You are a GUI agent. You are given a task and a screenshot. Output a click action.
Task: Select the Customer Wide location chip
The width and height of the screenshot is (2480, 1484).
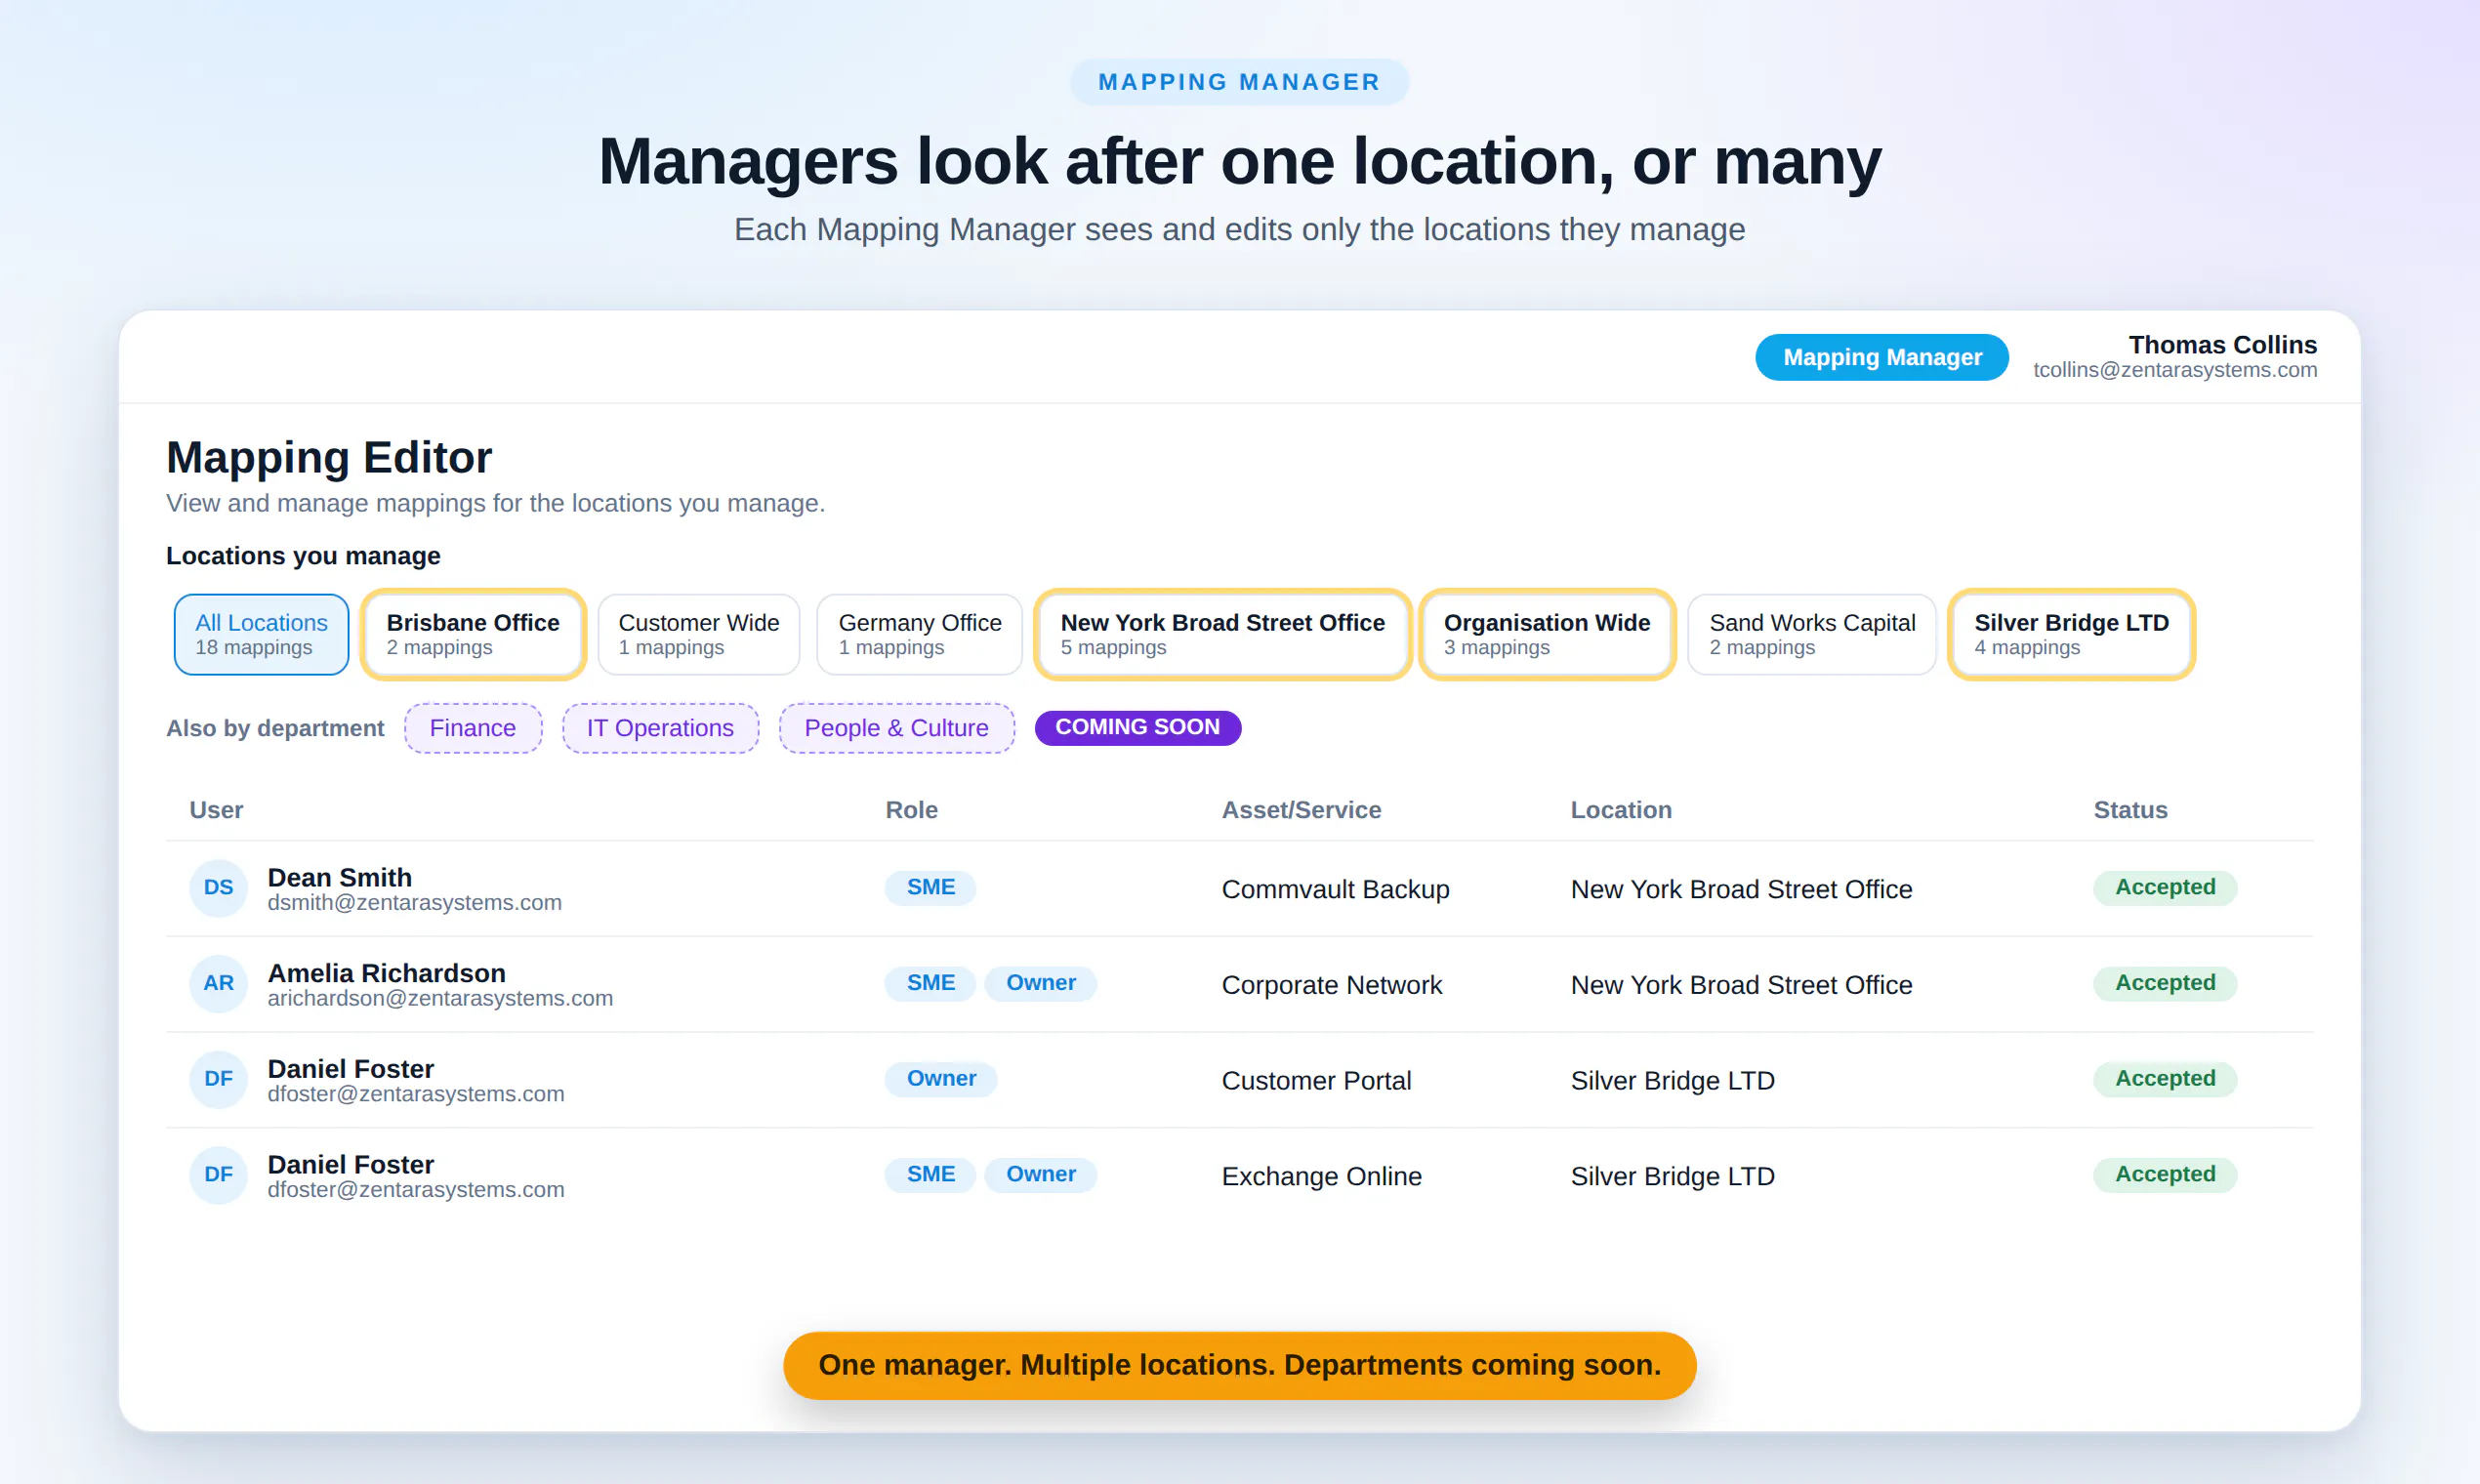click(x=698, y=634)
